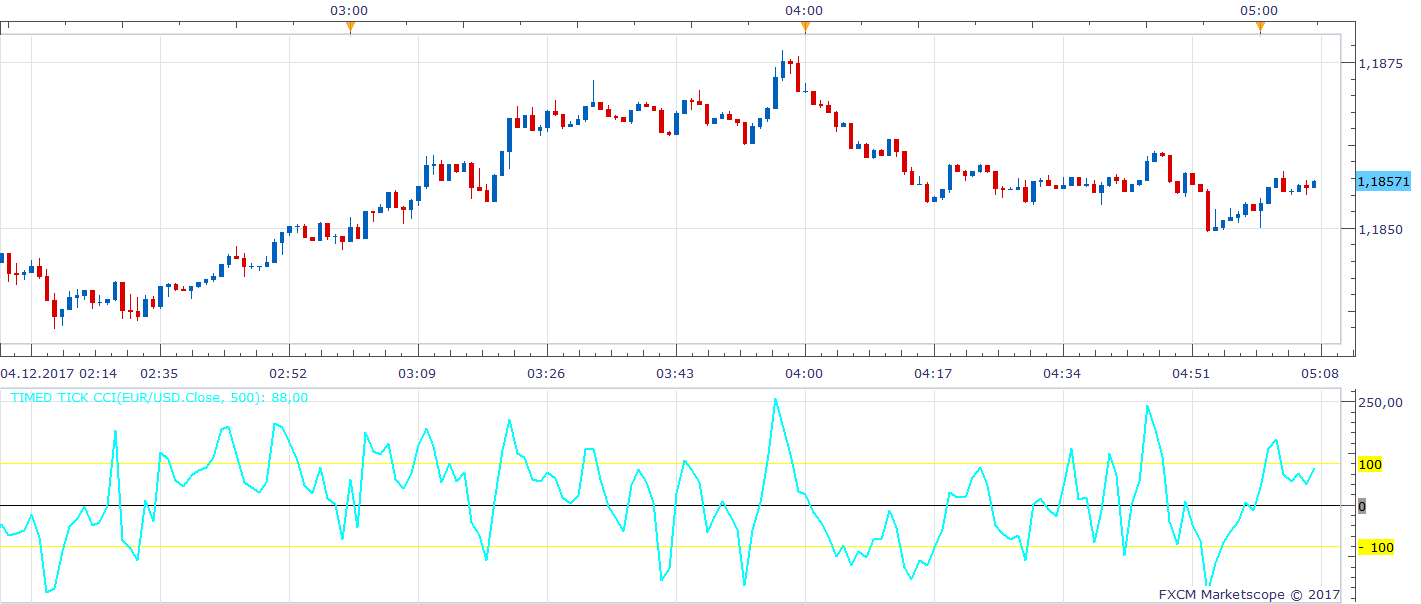Click the 250,00 CCI axis label

tap(1381, 402)
